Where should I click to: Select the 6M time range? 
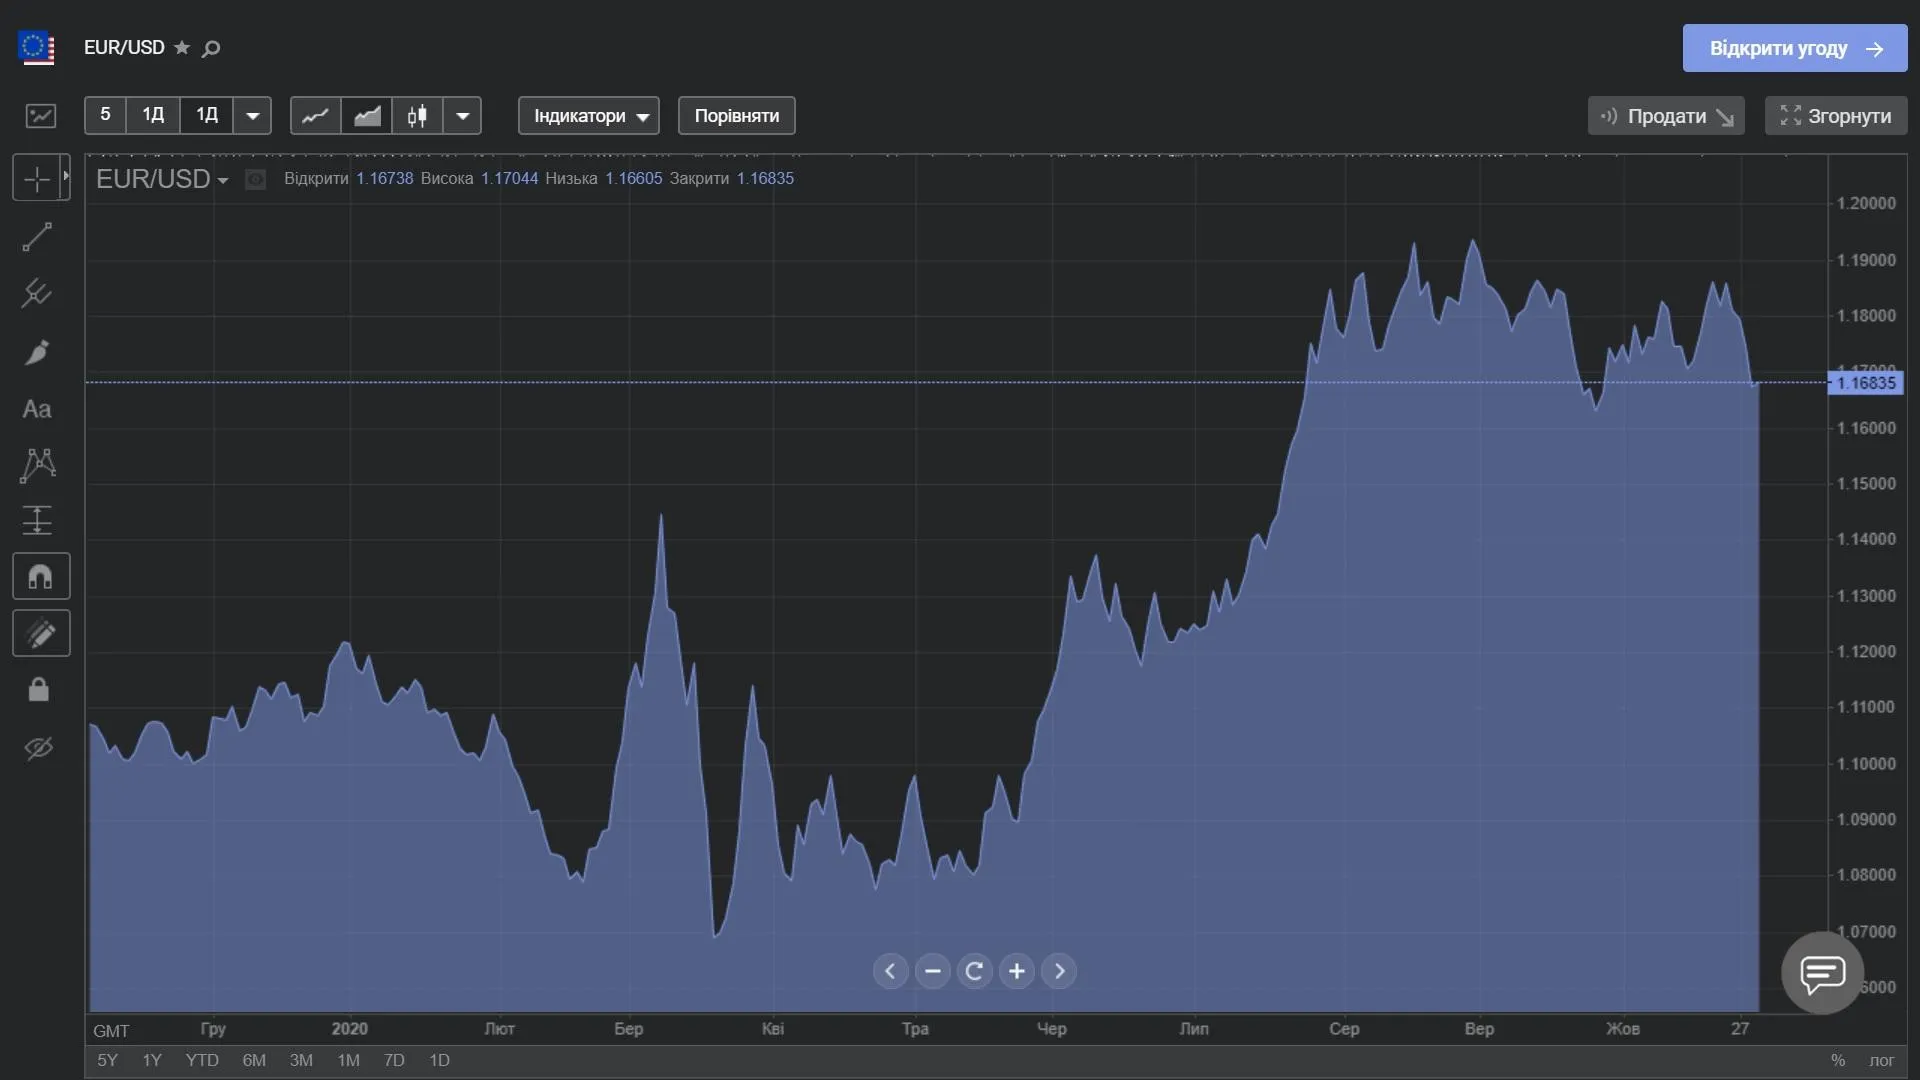254,1060
